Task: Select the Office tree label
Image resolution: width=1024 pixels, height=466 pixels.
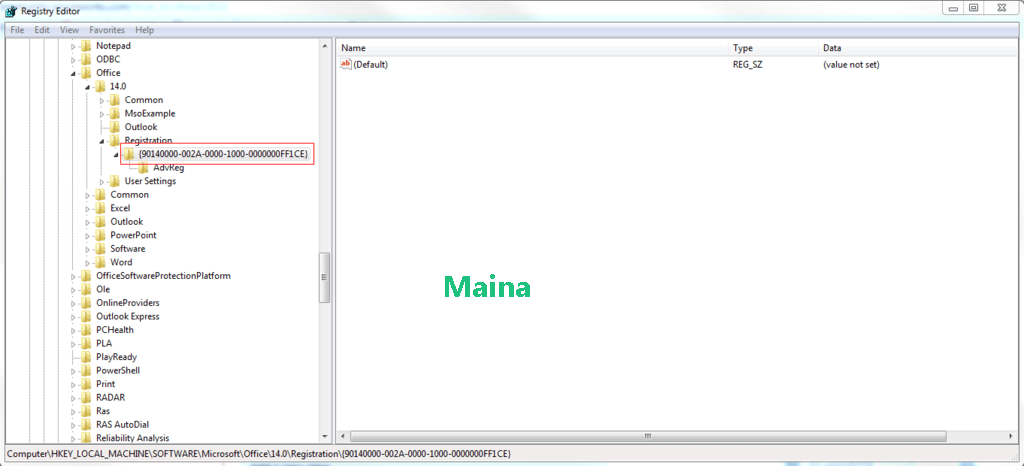Action: click(108, 73)
